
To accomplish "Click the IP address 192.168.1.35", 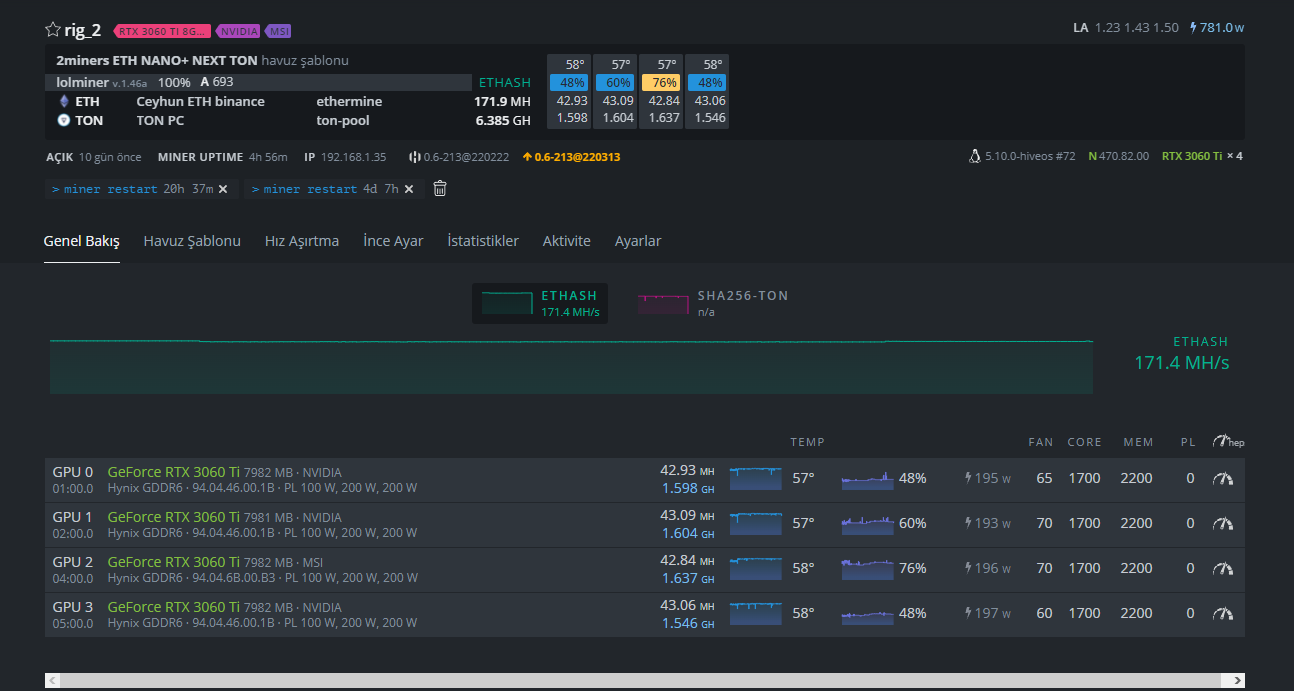I will [x=353, y=157].
